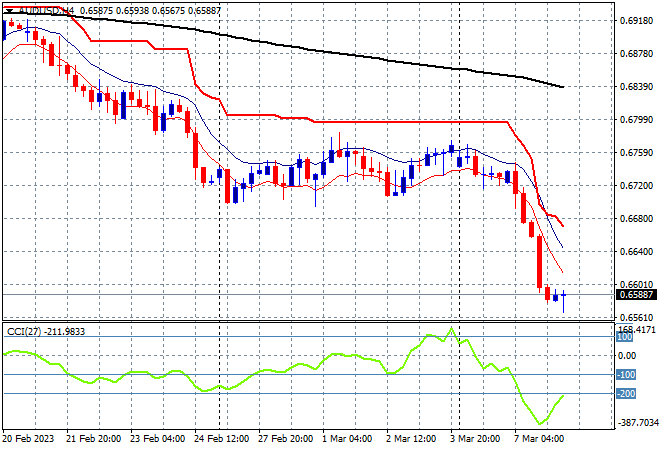Image resolution: width=660 pixels, height=450 pixels.
Task: Select the green CCI line at its lowest trough
Action: 540,423
